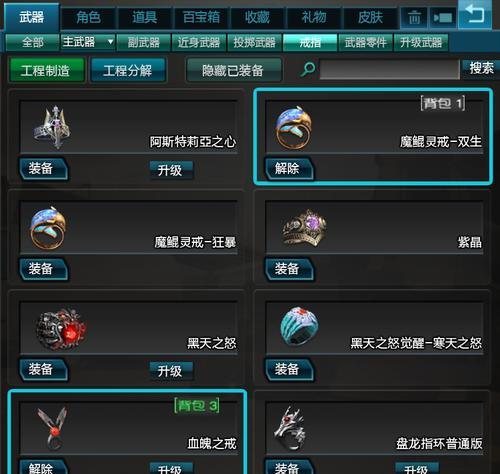Switch to the 副武器 category tab
Screen dimensions: 500x474
(144, 42)
